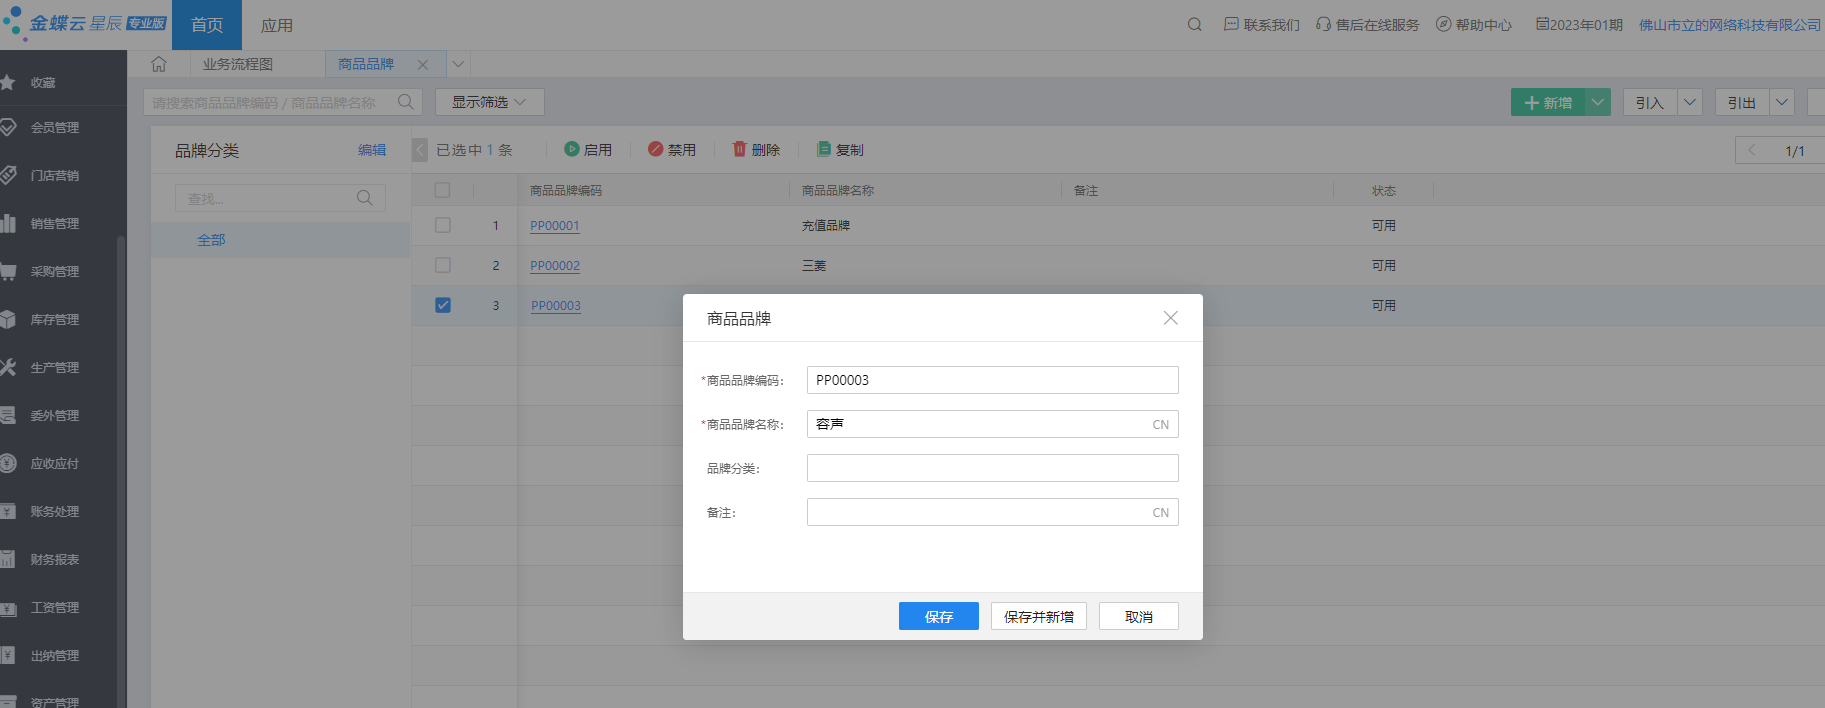Screen dimensions: 1825x708
Task: Open the 引入 dropdown arrow
Action: point(1690,102)
